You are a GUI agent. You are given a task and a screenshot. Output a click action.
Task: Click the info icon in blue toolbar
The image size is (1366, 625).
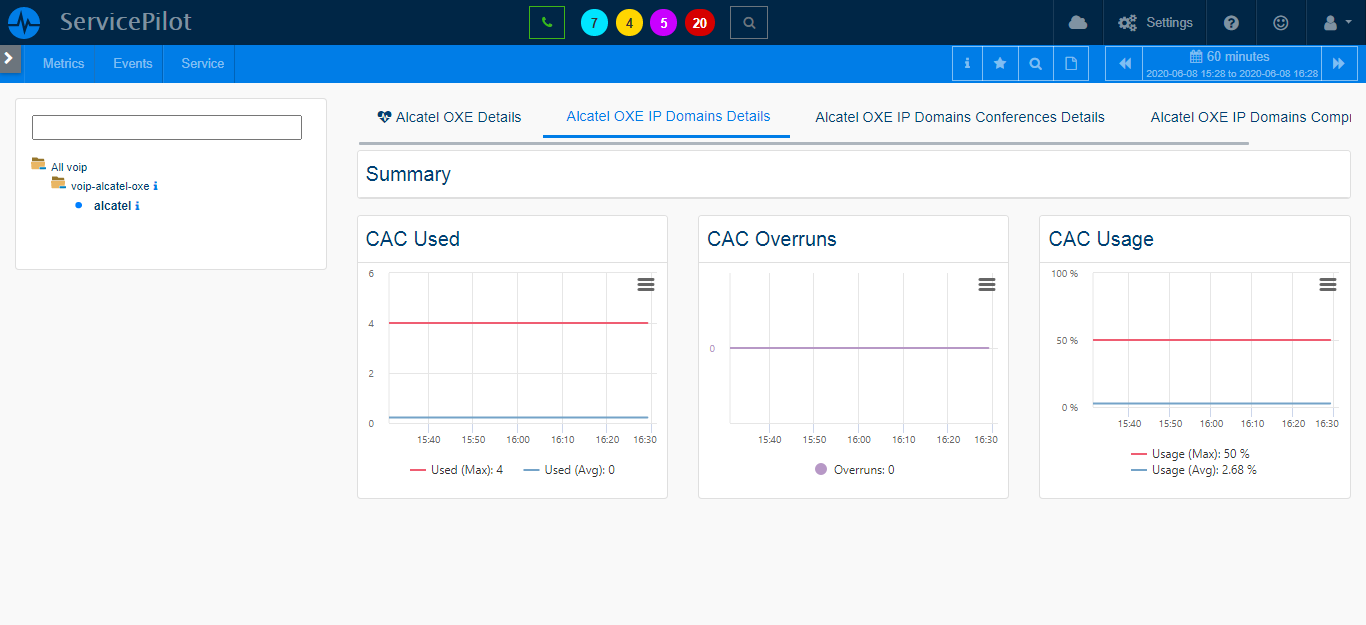(967, 64)
